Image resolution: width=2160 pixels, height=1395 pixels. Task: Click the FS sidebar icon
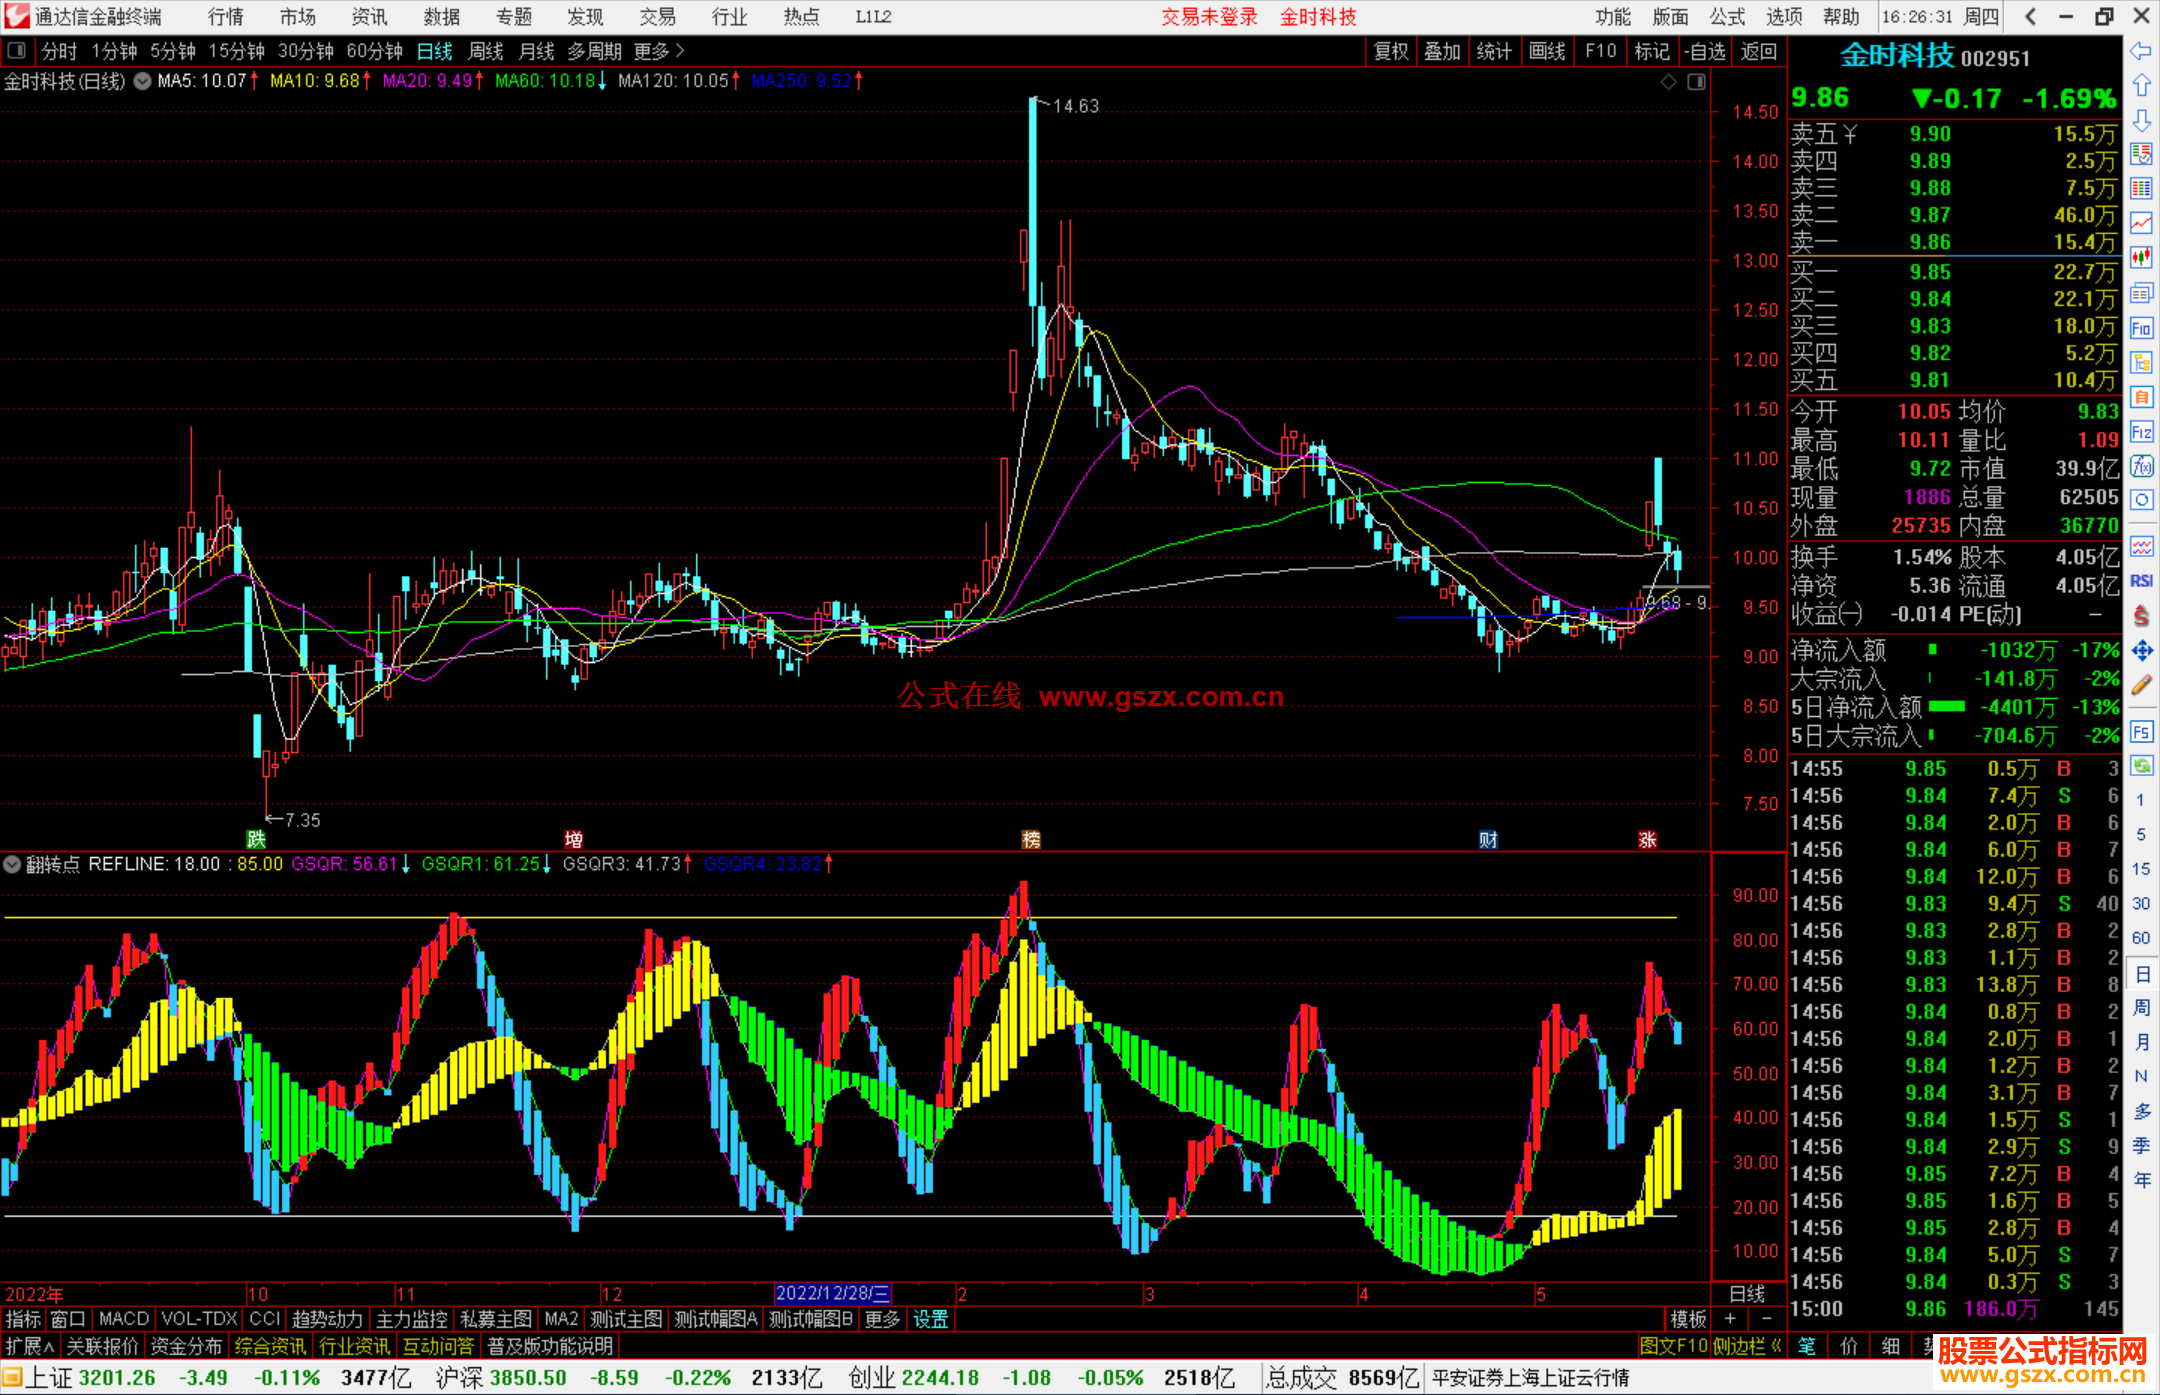tap(2141, 732)
